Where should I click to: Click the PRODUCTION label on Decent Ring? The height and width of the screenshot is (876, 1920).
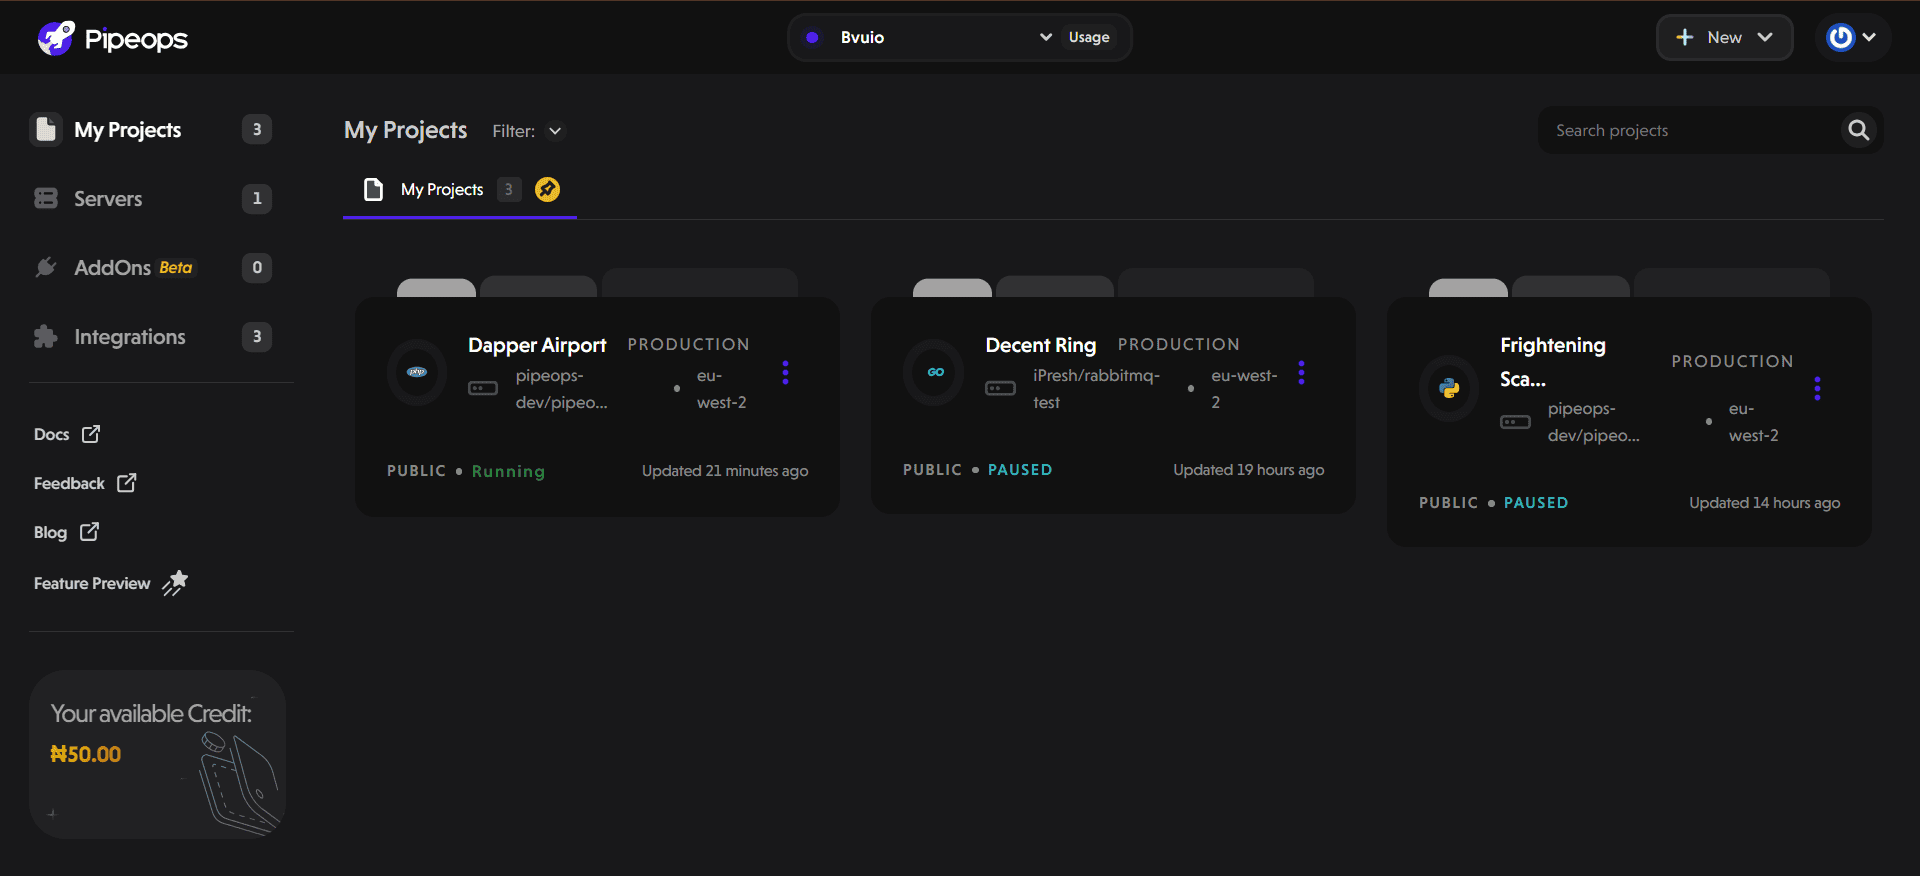tap(1179, 344)
